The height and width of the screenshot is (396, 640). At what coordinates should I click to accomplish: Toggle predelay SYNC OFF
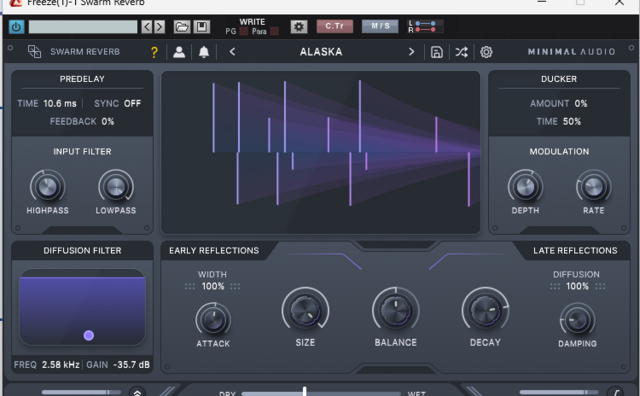(x=132, y=104)
